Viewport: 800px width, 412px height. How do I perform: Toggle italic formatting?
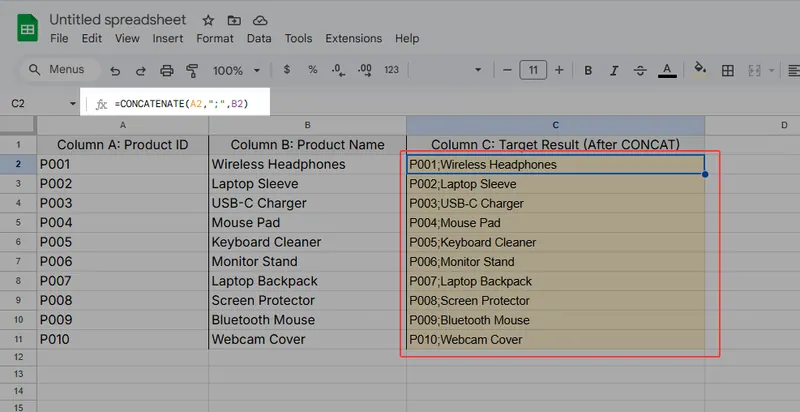[x=614, y=70]
